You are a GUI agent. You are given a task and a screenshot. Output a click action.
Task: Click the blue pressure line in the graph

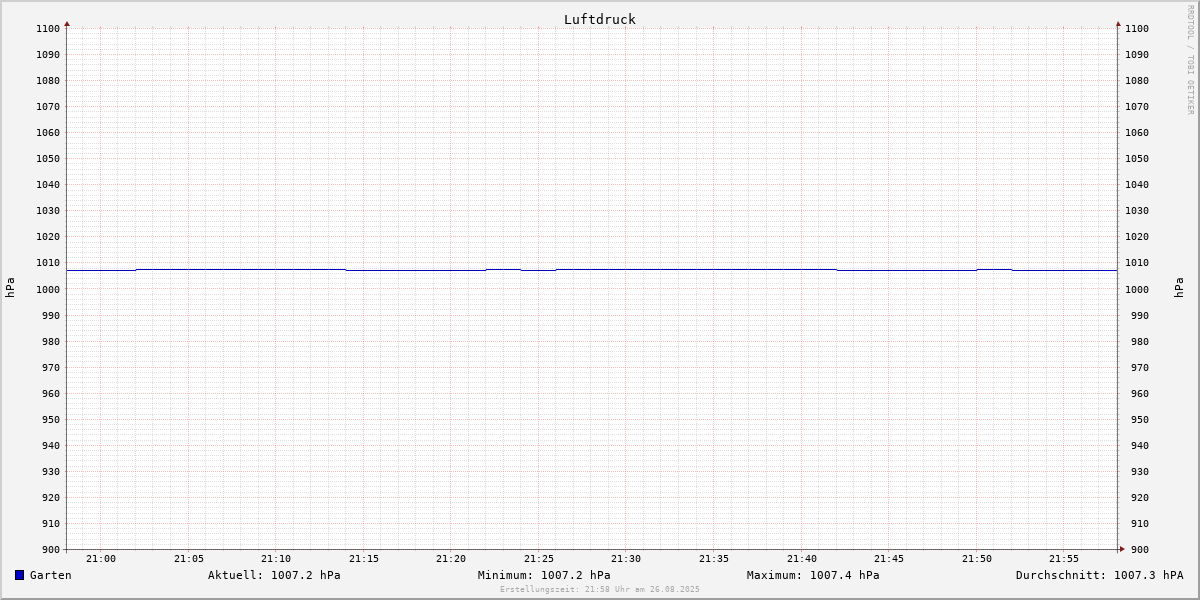click(x=592, y=269)
